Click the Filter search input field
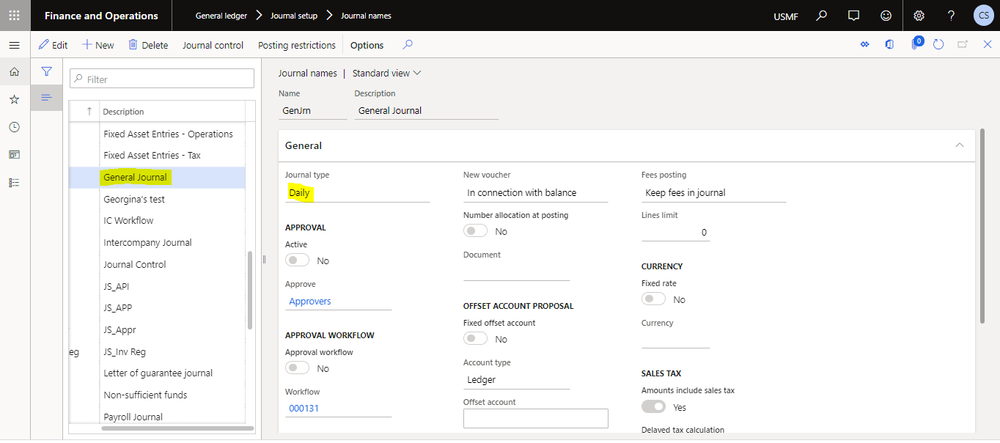The image size is (1000, 443). coord(161,78)
